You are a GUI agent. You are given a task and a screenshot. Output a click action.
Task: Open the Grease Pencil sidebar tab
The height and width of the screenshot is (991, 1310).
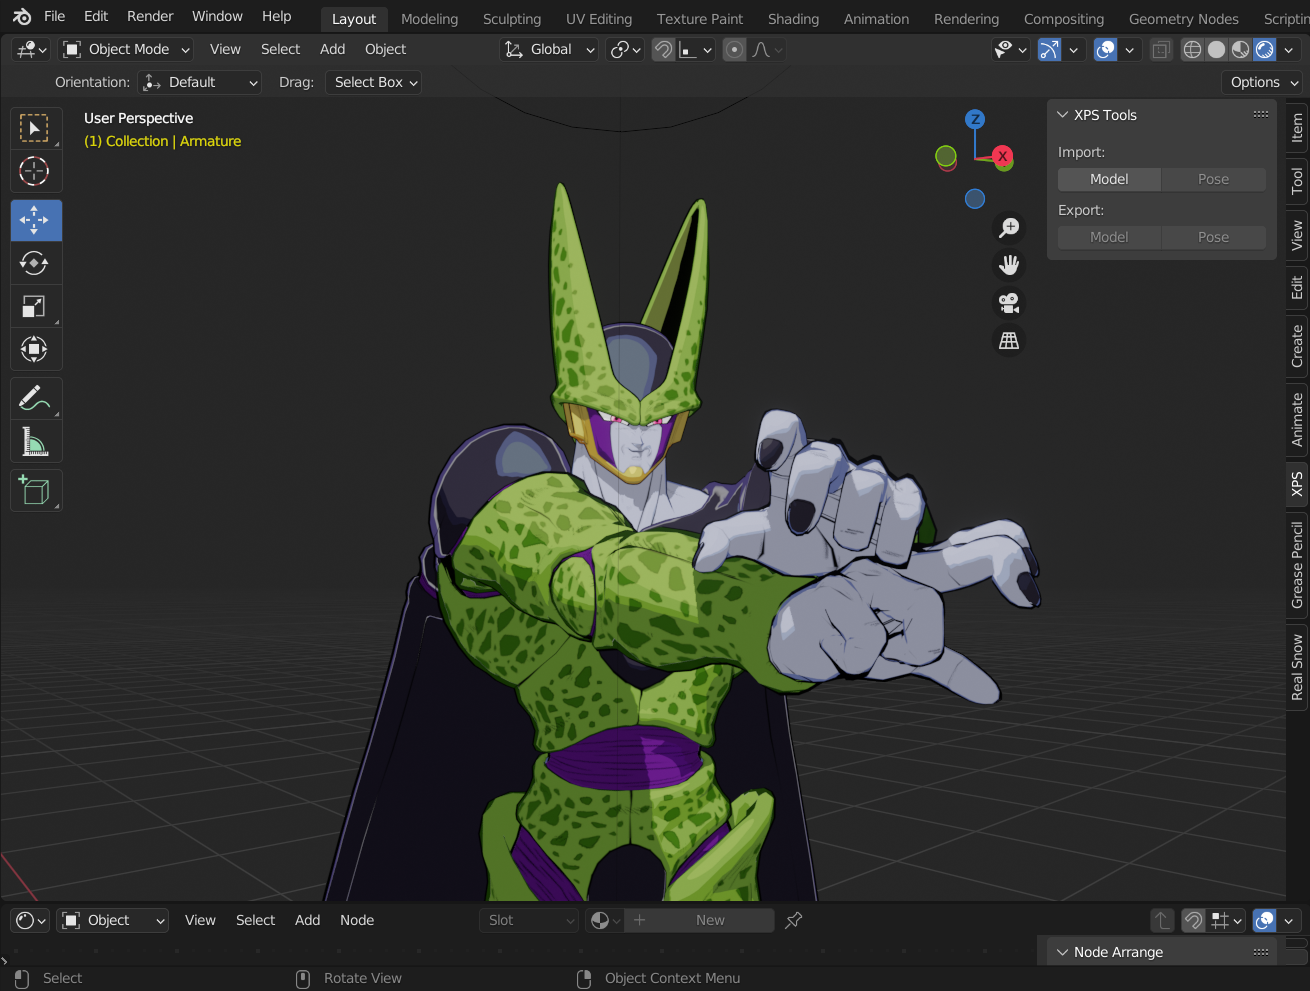point(1297,564)
